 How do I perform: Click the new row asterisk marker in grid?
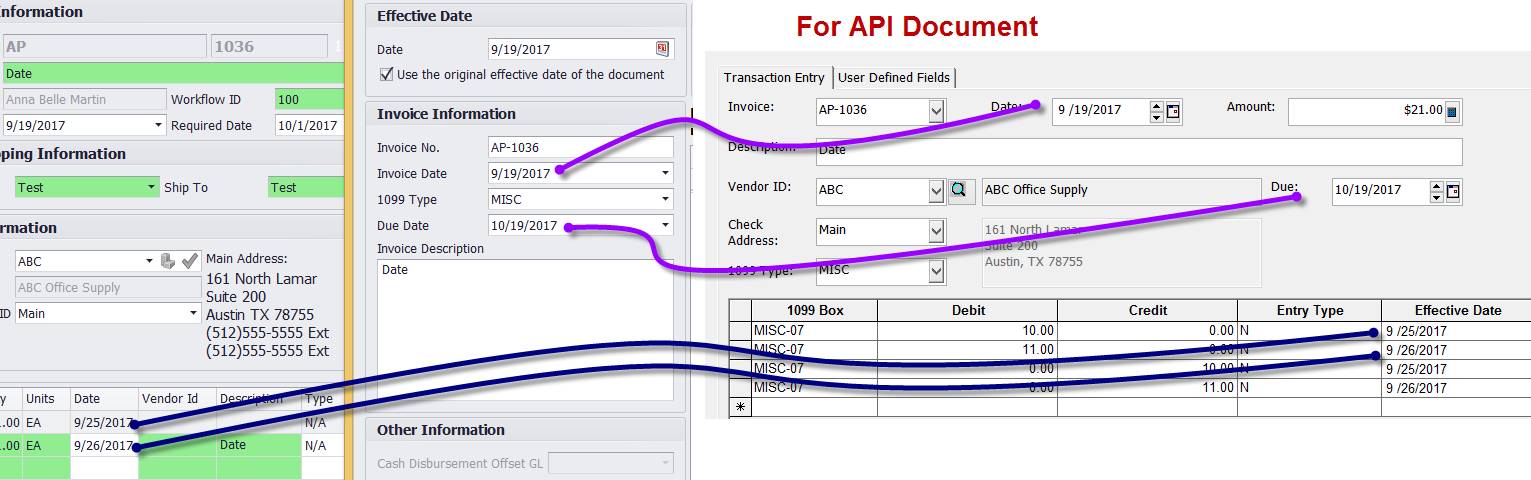(740, 407)
